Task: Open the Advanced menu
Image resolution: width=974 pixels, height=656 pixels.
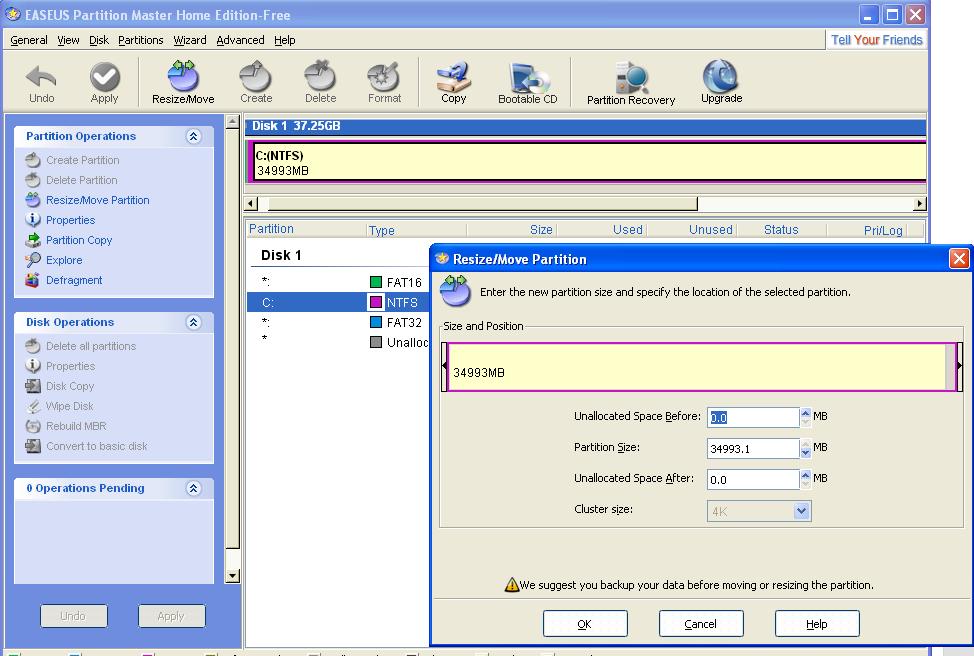Action: pyautogui.click(x=240, y=40)
